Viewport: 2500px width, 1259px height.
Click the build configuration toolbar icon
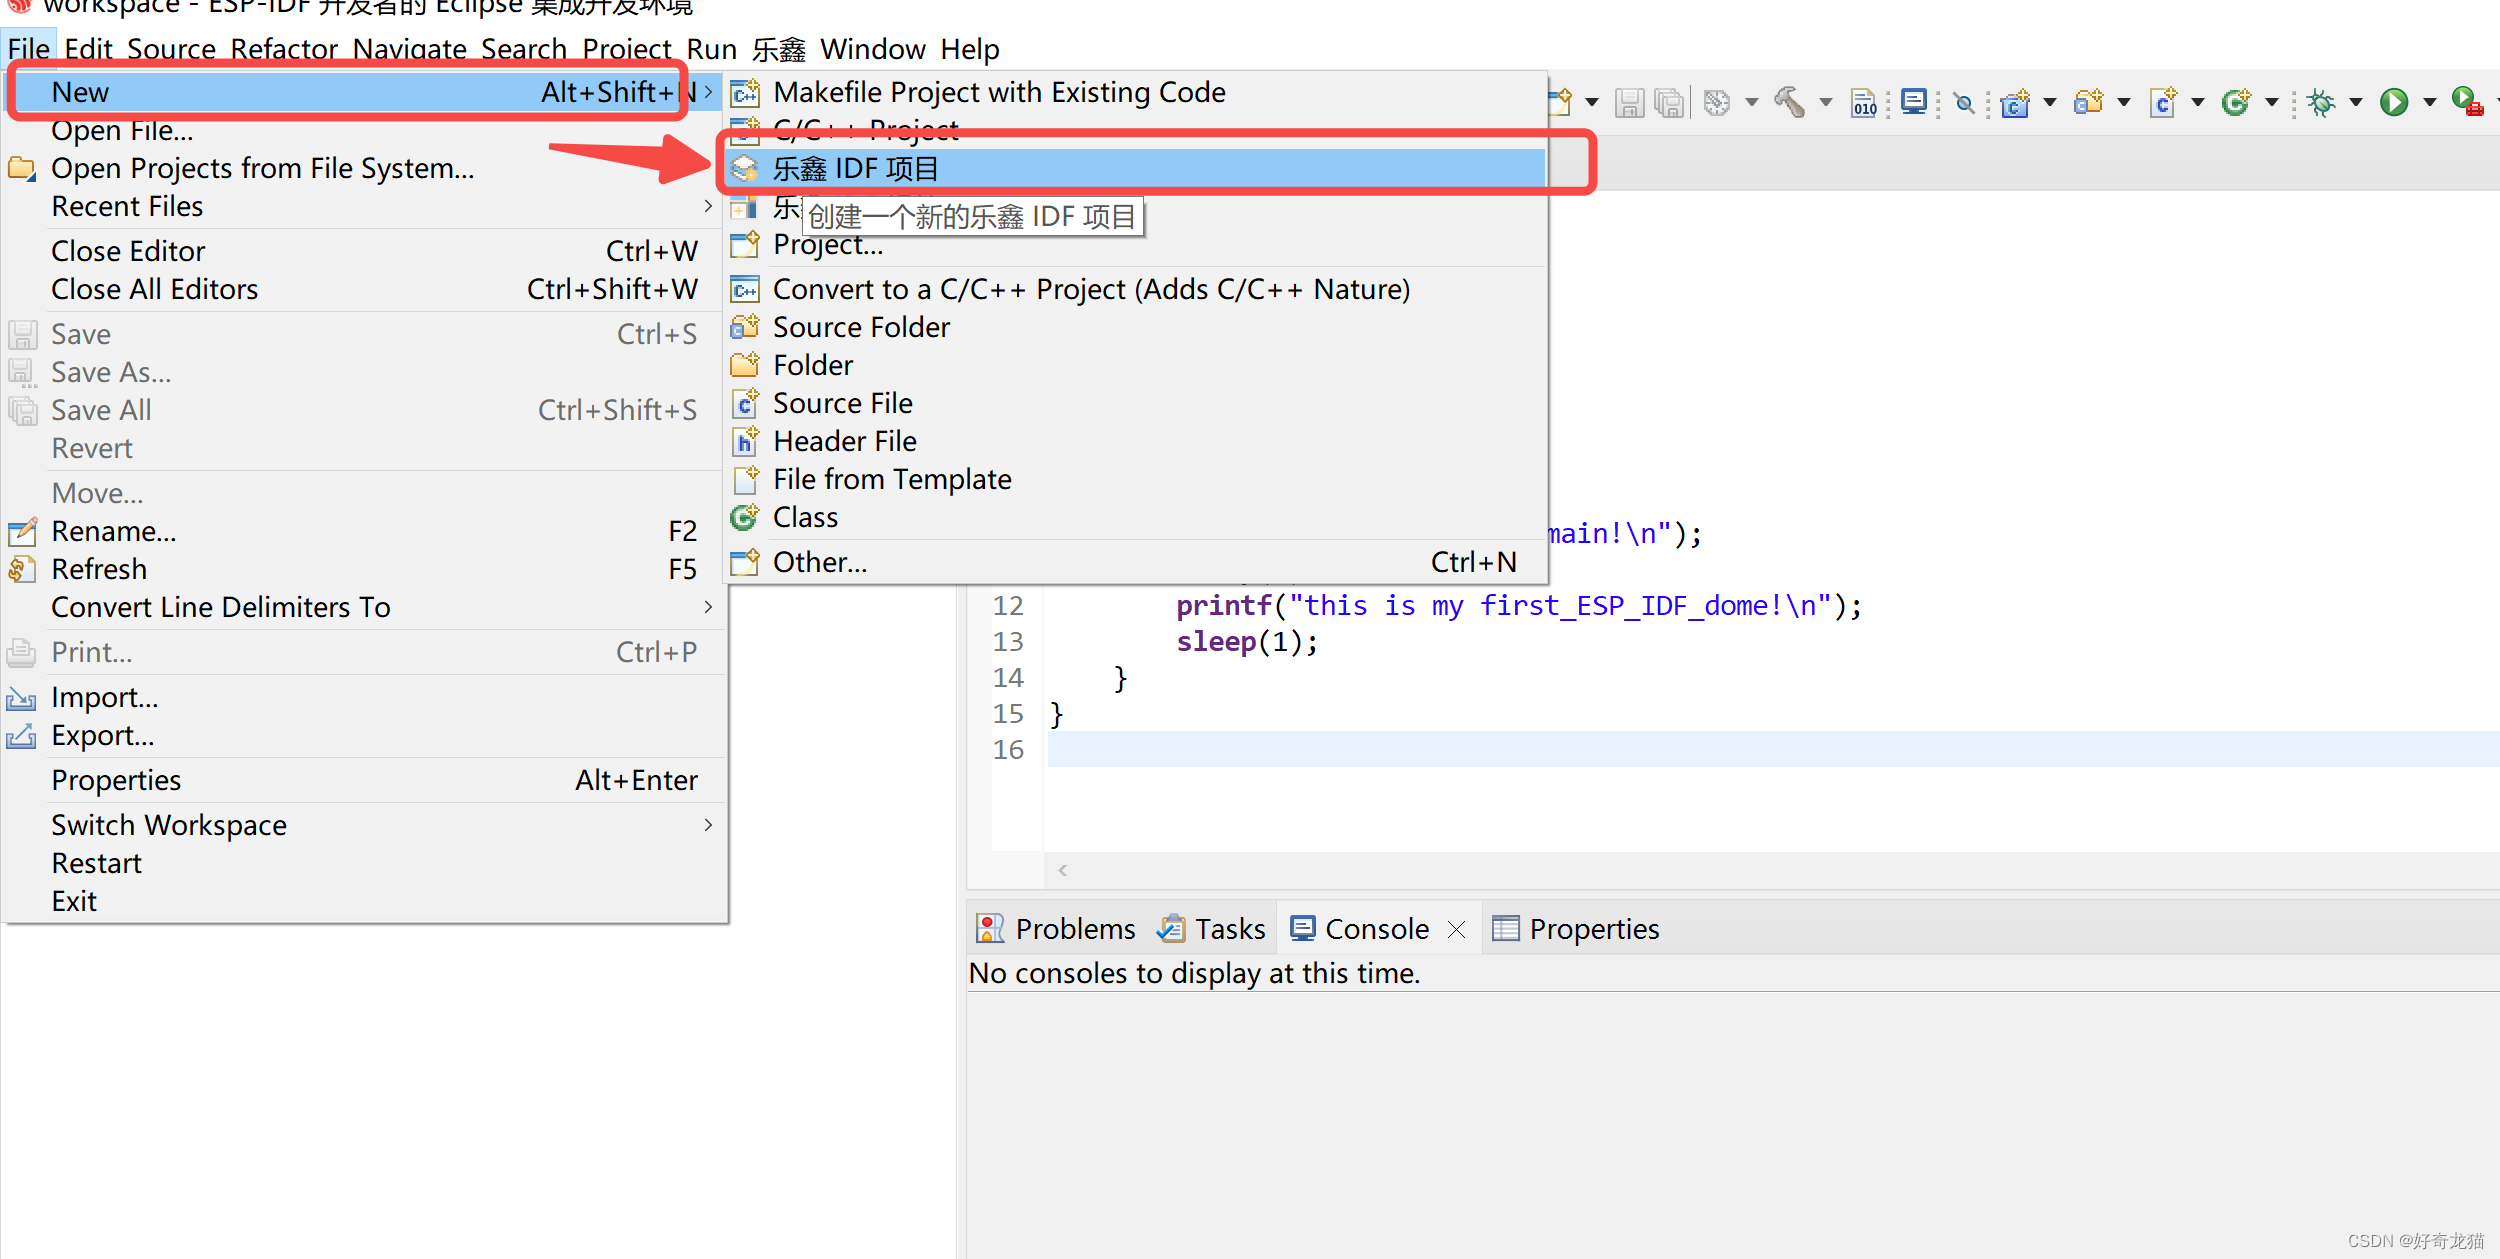point(1717,103)
